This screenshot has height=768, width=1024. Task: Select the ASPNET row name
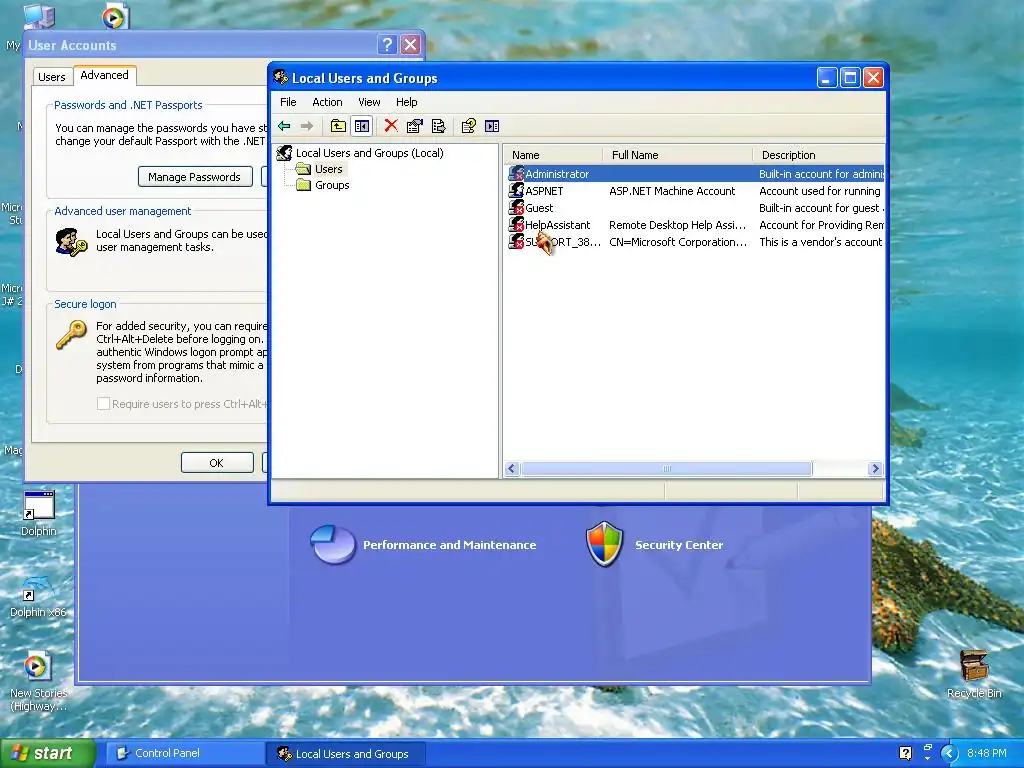(544, 191)
